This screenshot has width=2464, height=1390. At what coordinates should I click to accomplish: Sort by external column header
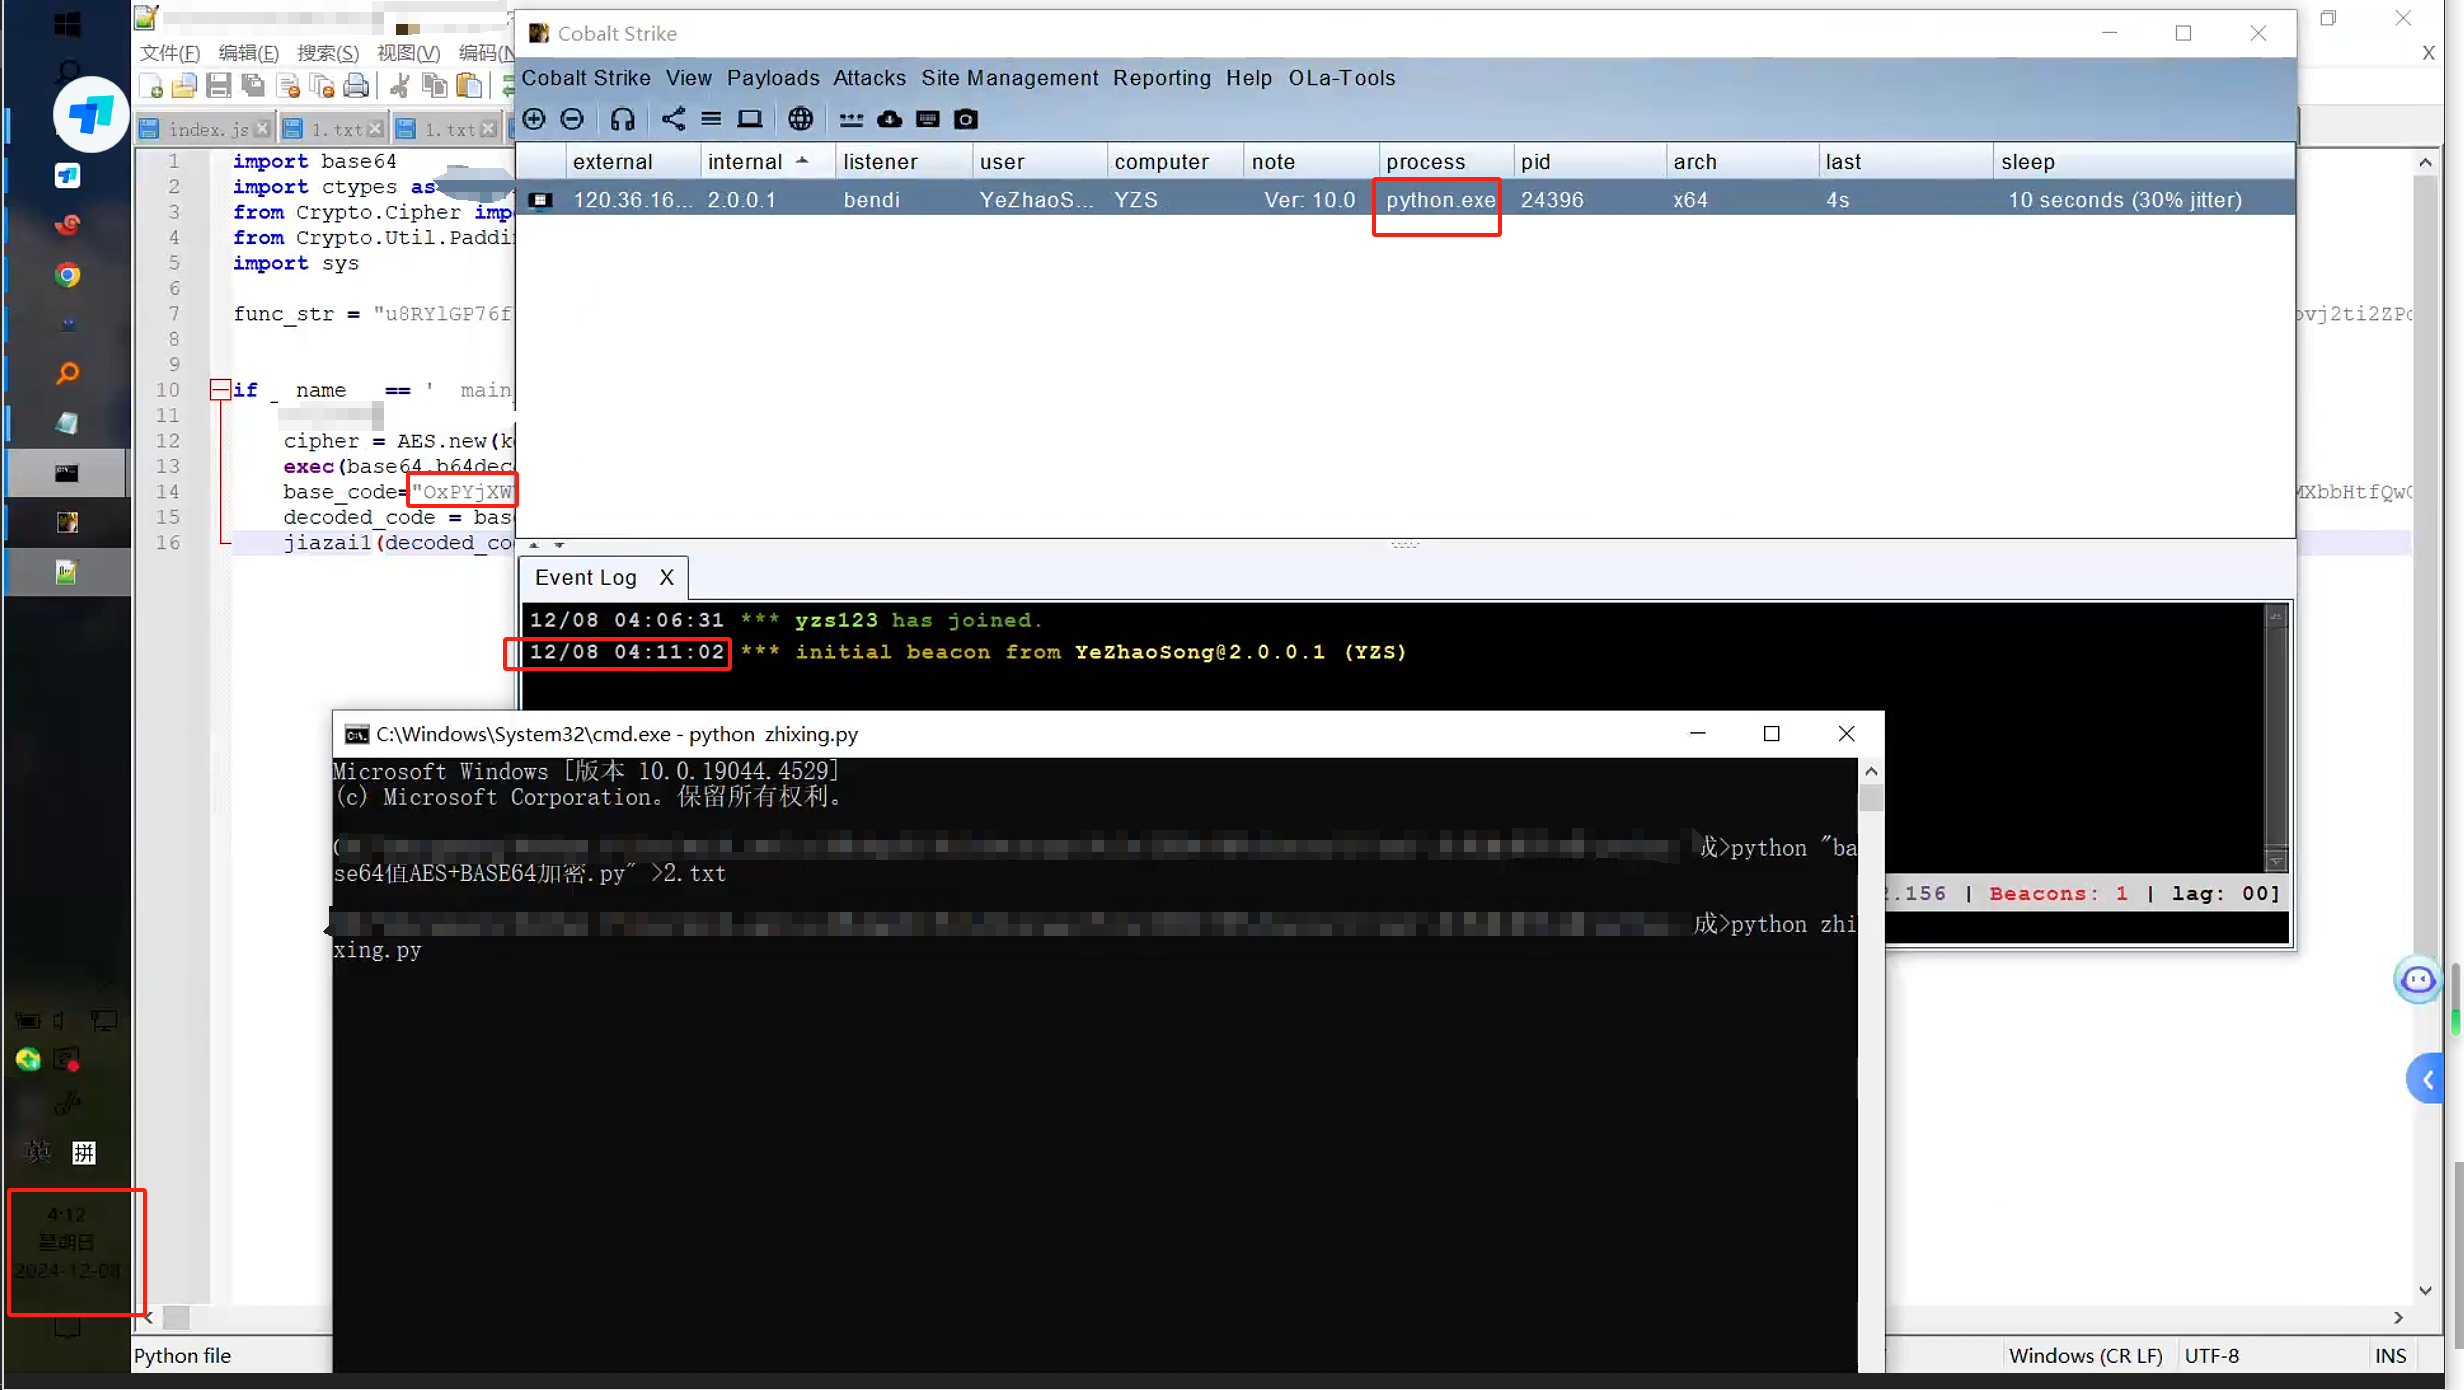[633, 162]
